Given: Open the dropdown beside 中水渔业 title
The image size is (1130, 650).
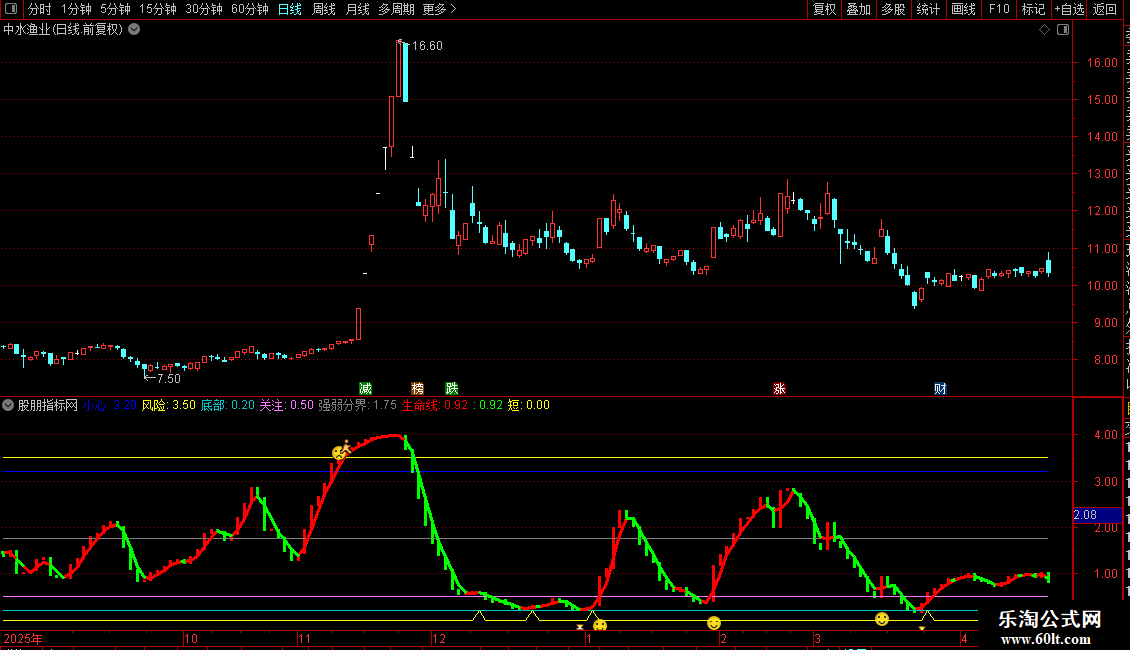Looking at the screenshot, I should [134, 30].
